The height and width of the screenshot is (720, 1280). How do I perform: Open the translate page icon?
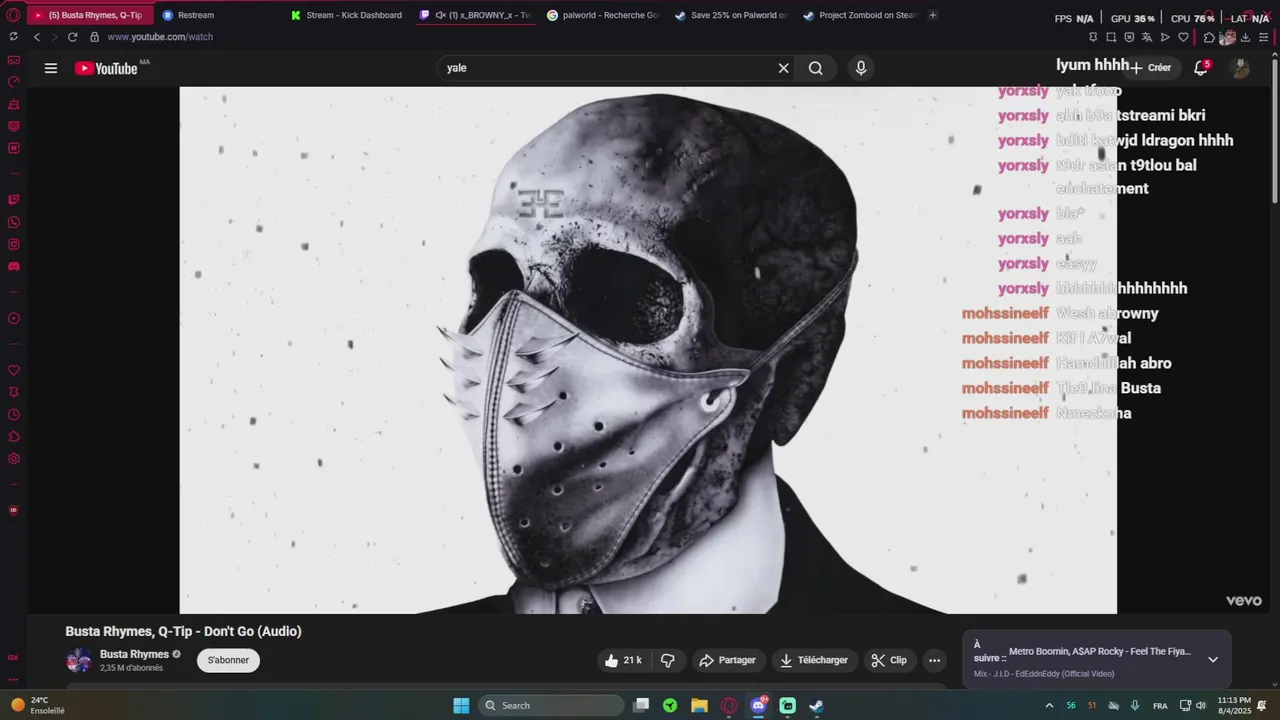[1147, 37]
